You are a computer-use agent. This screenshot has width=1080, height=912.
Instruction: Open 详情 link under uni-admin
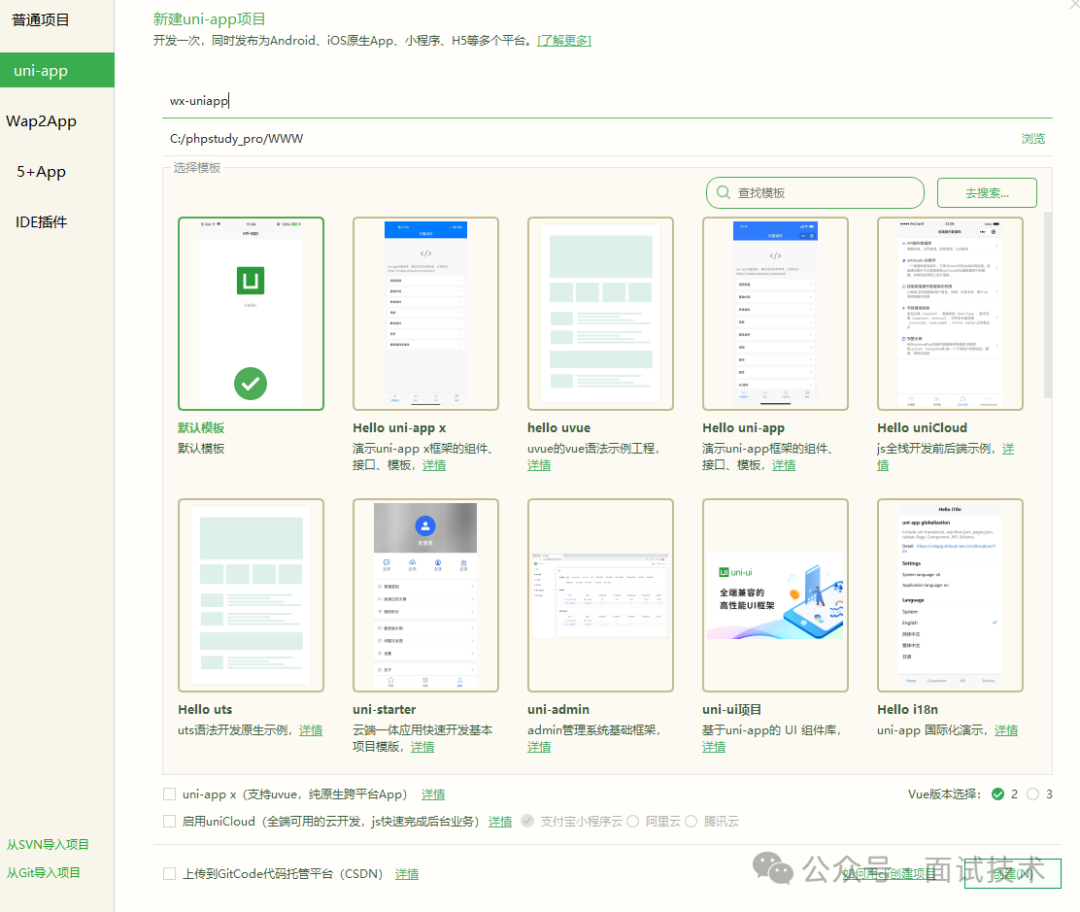[539, 747]
